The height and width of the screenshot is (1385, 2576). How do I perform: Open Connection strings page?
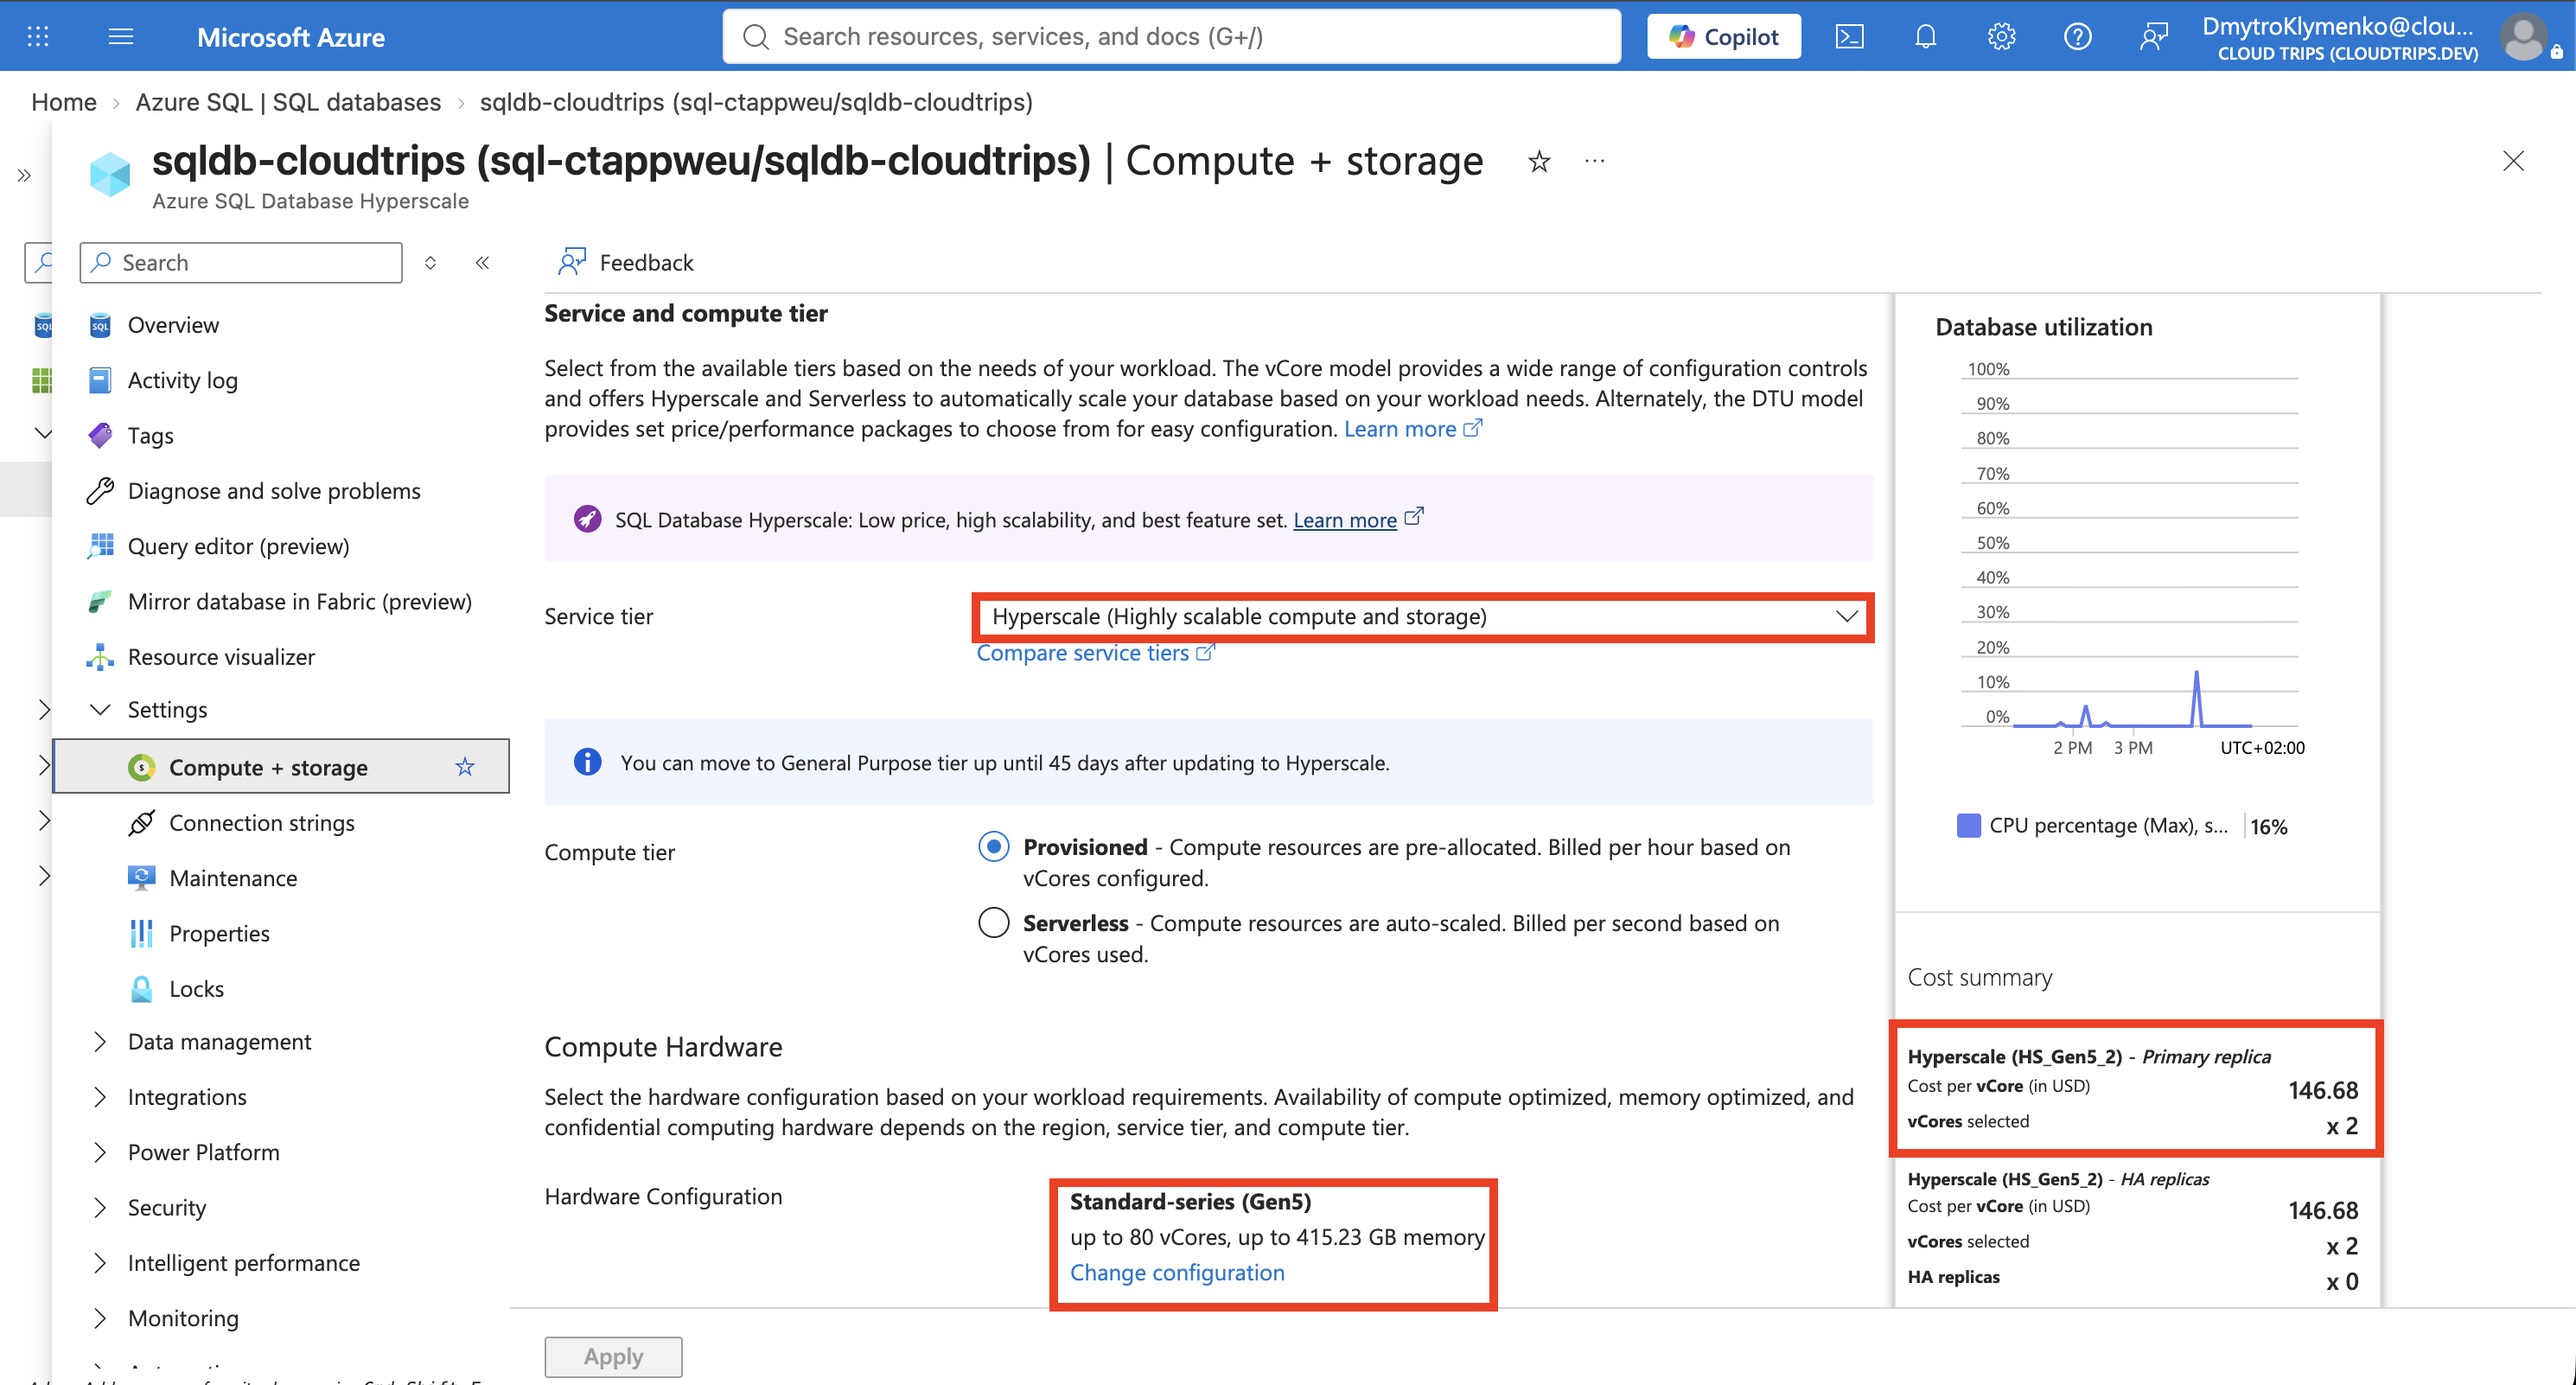tap(262, 823)
